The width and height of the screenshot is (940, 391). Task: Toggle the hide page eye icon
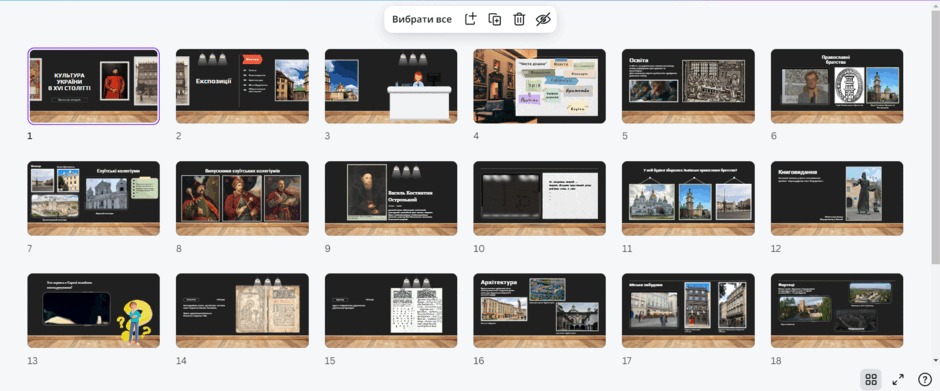tap(543, 19)
